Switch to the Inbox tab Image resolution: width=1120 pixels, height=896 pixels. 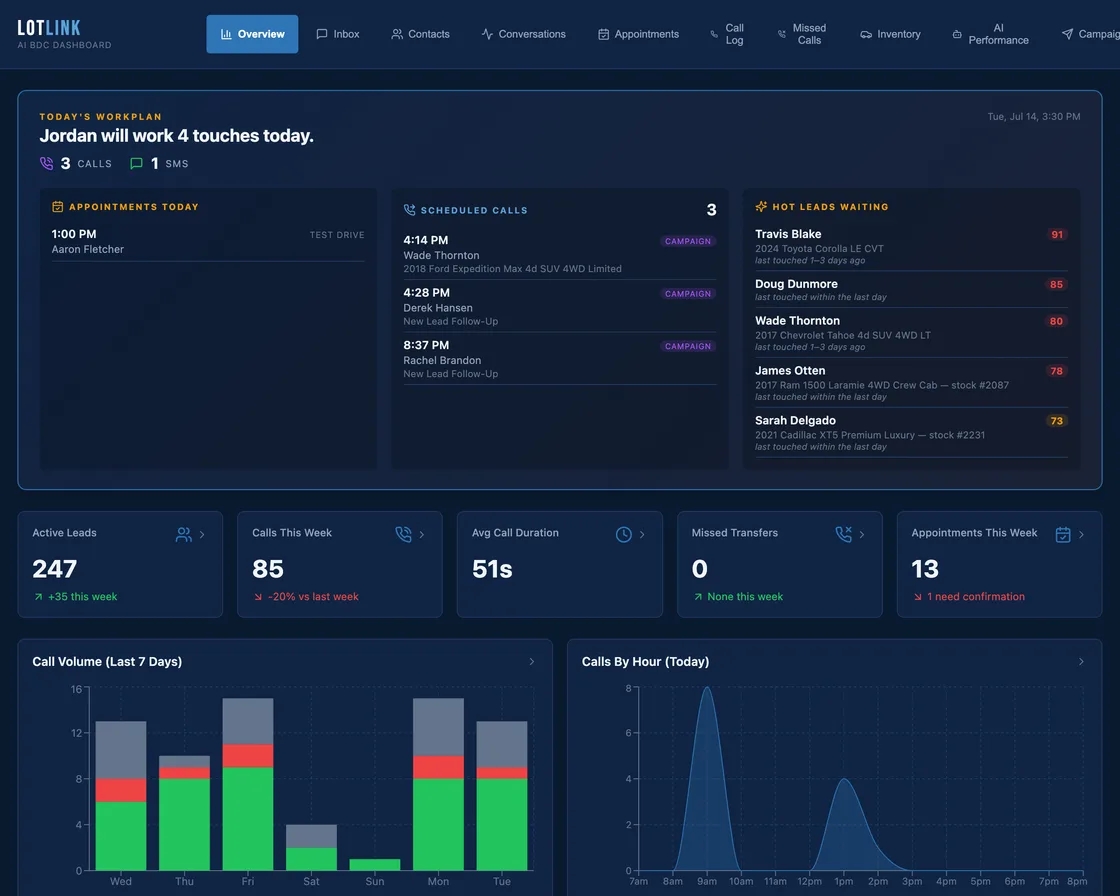point(338,34)
